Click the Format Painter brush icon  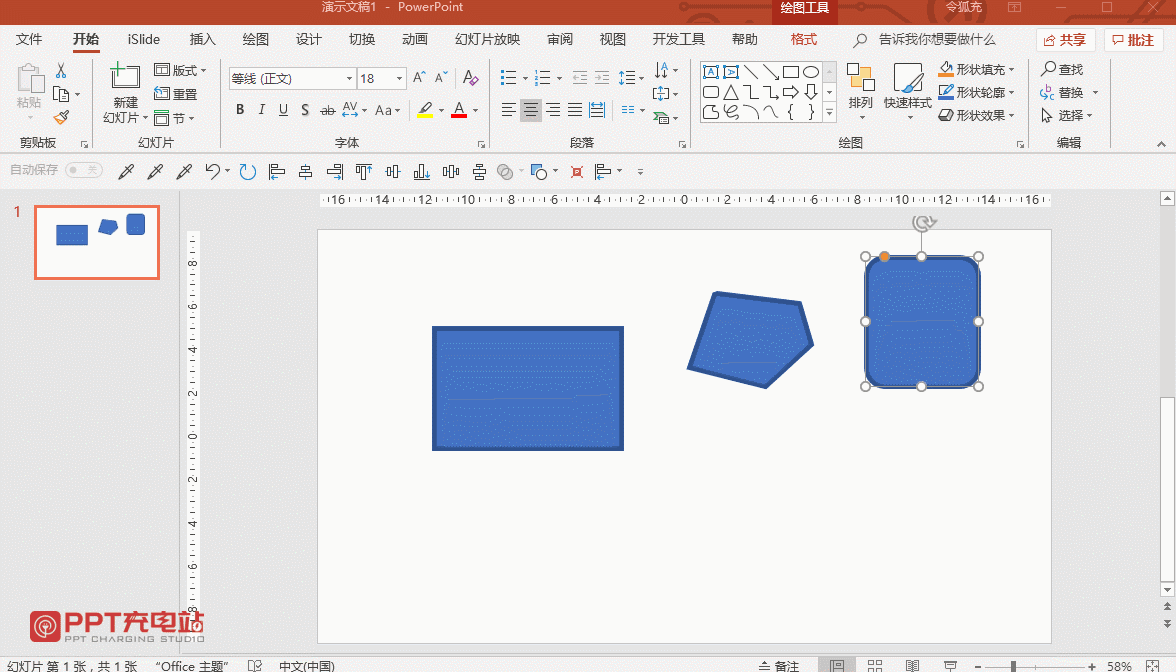[x=61, y=117]
